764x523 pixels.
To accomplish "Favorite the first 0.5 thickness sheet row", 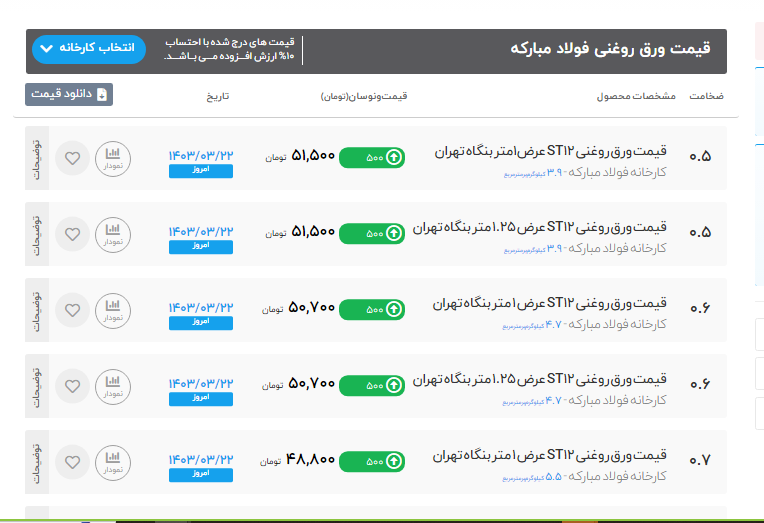I will click(x=72, y=158).
